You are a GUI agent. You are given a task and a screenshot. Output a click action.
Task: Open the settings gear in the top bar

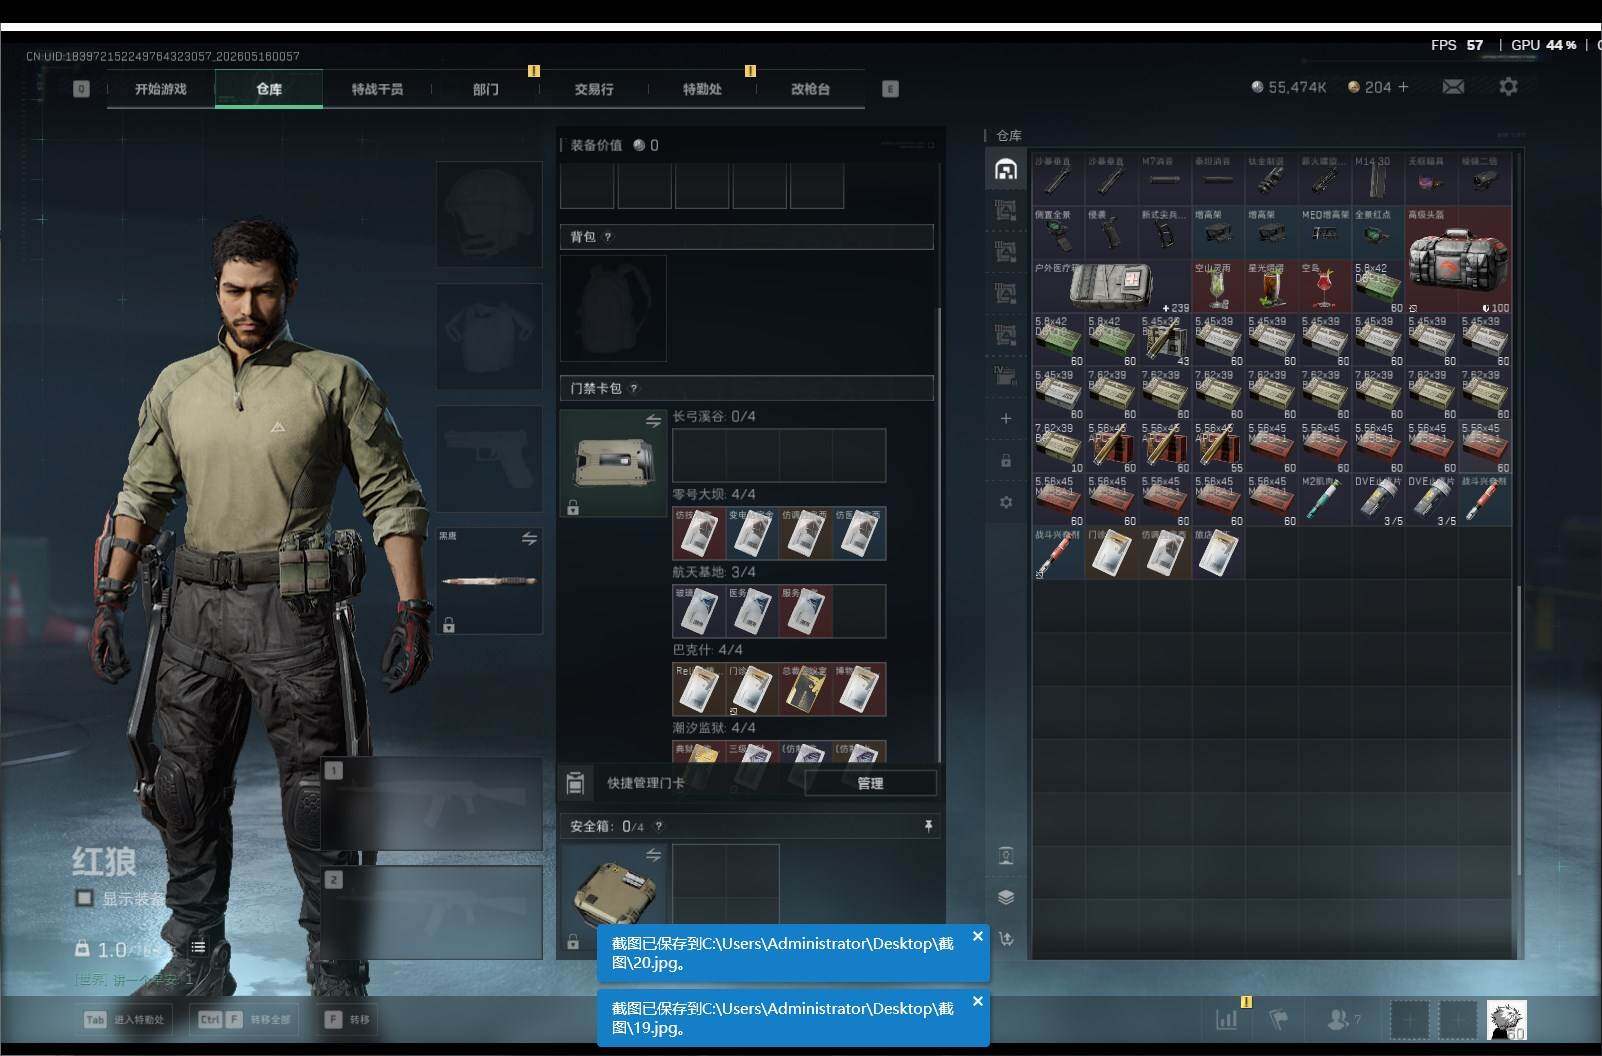tap(1508, 87)
